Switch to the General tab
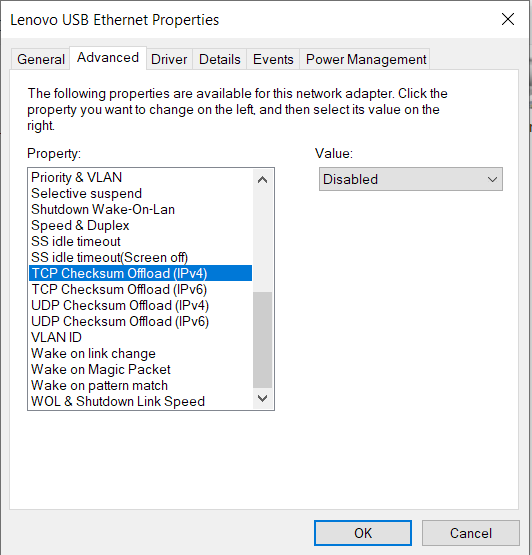 coord(41,59)
